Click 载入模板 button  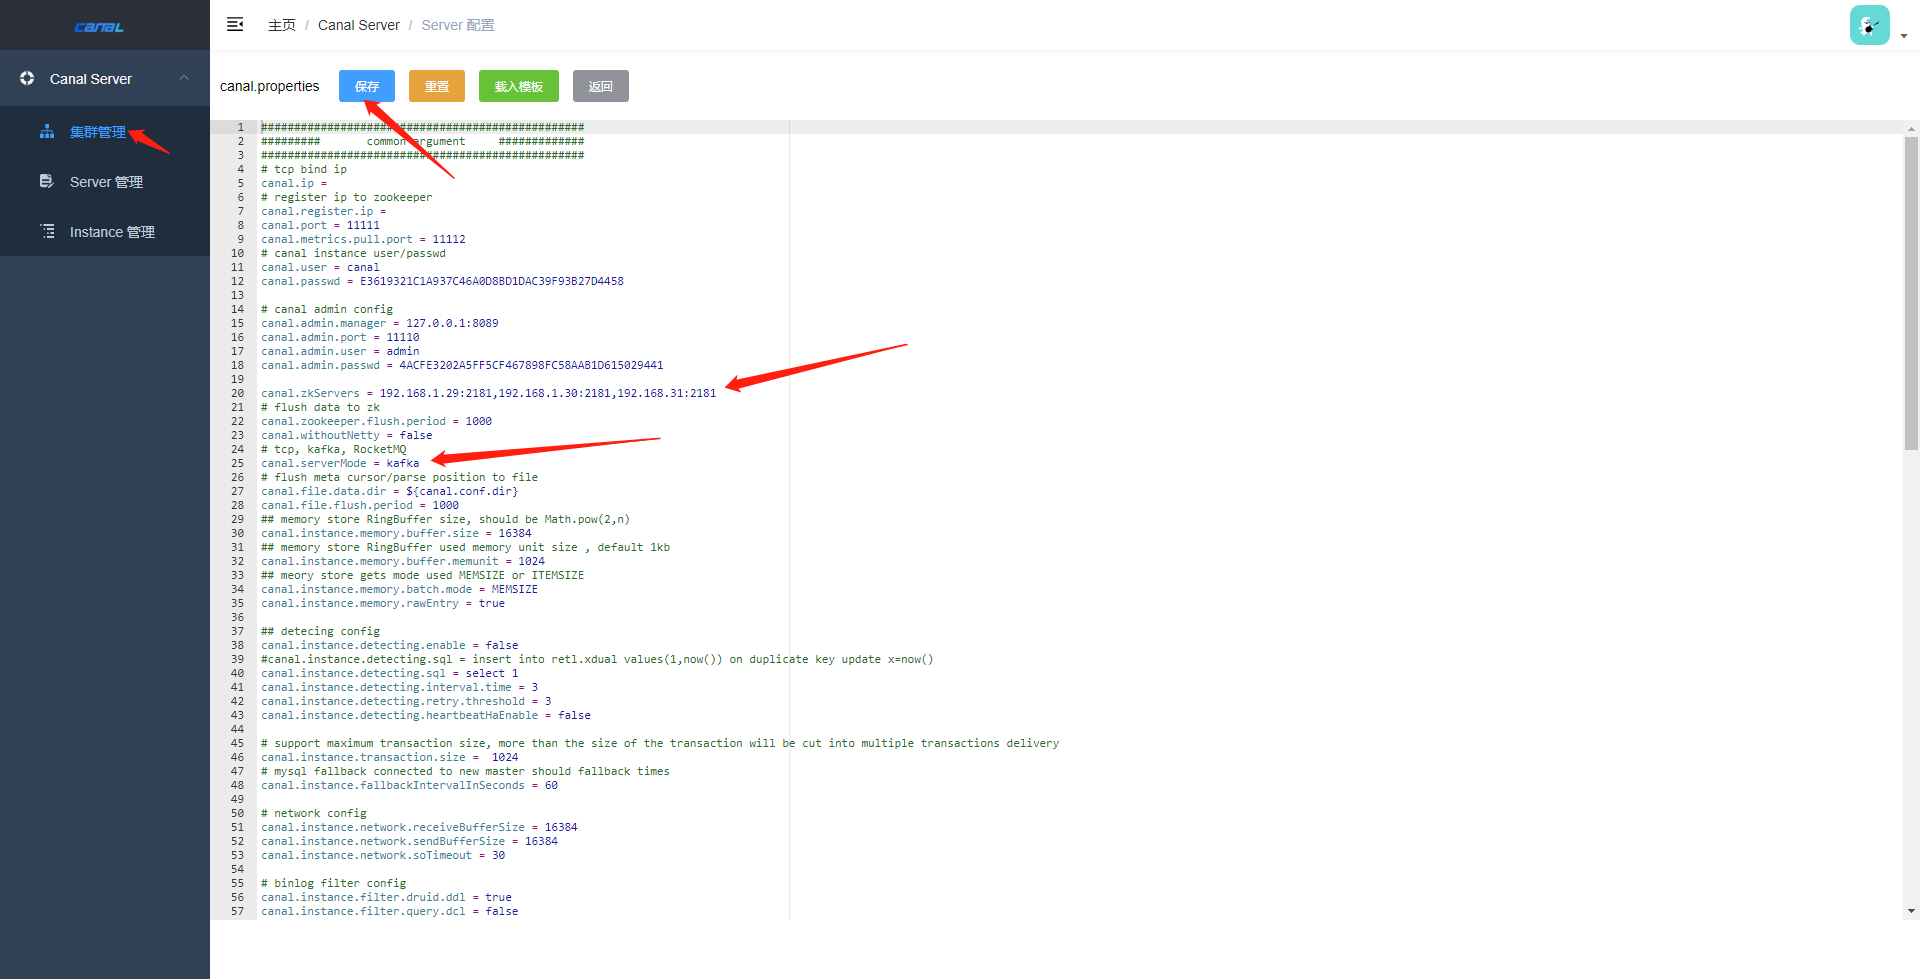coord(519,86)
